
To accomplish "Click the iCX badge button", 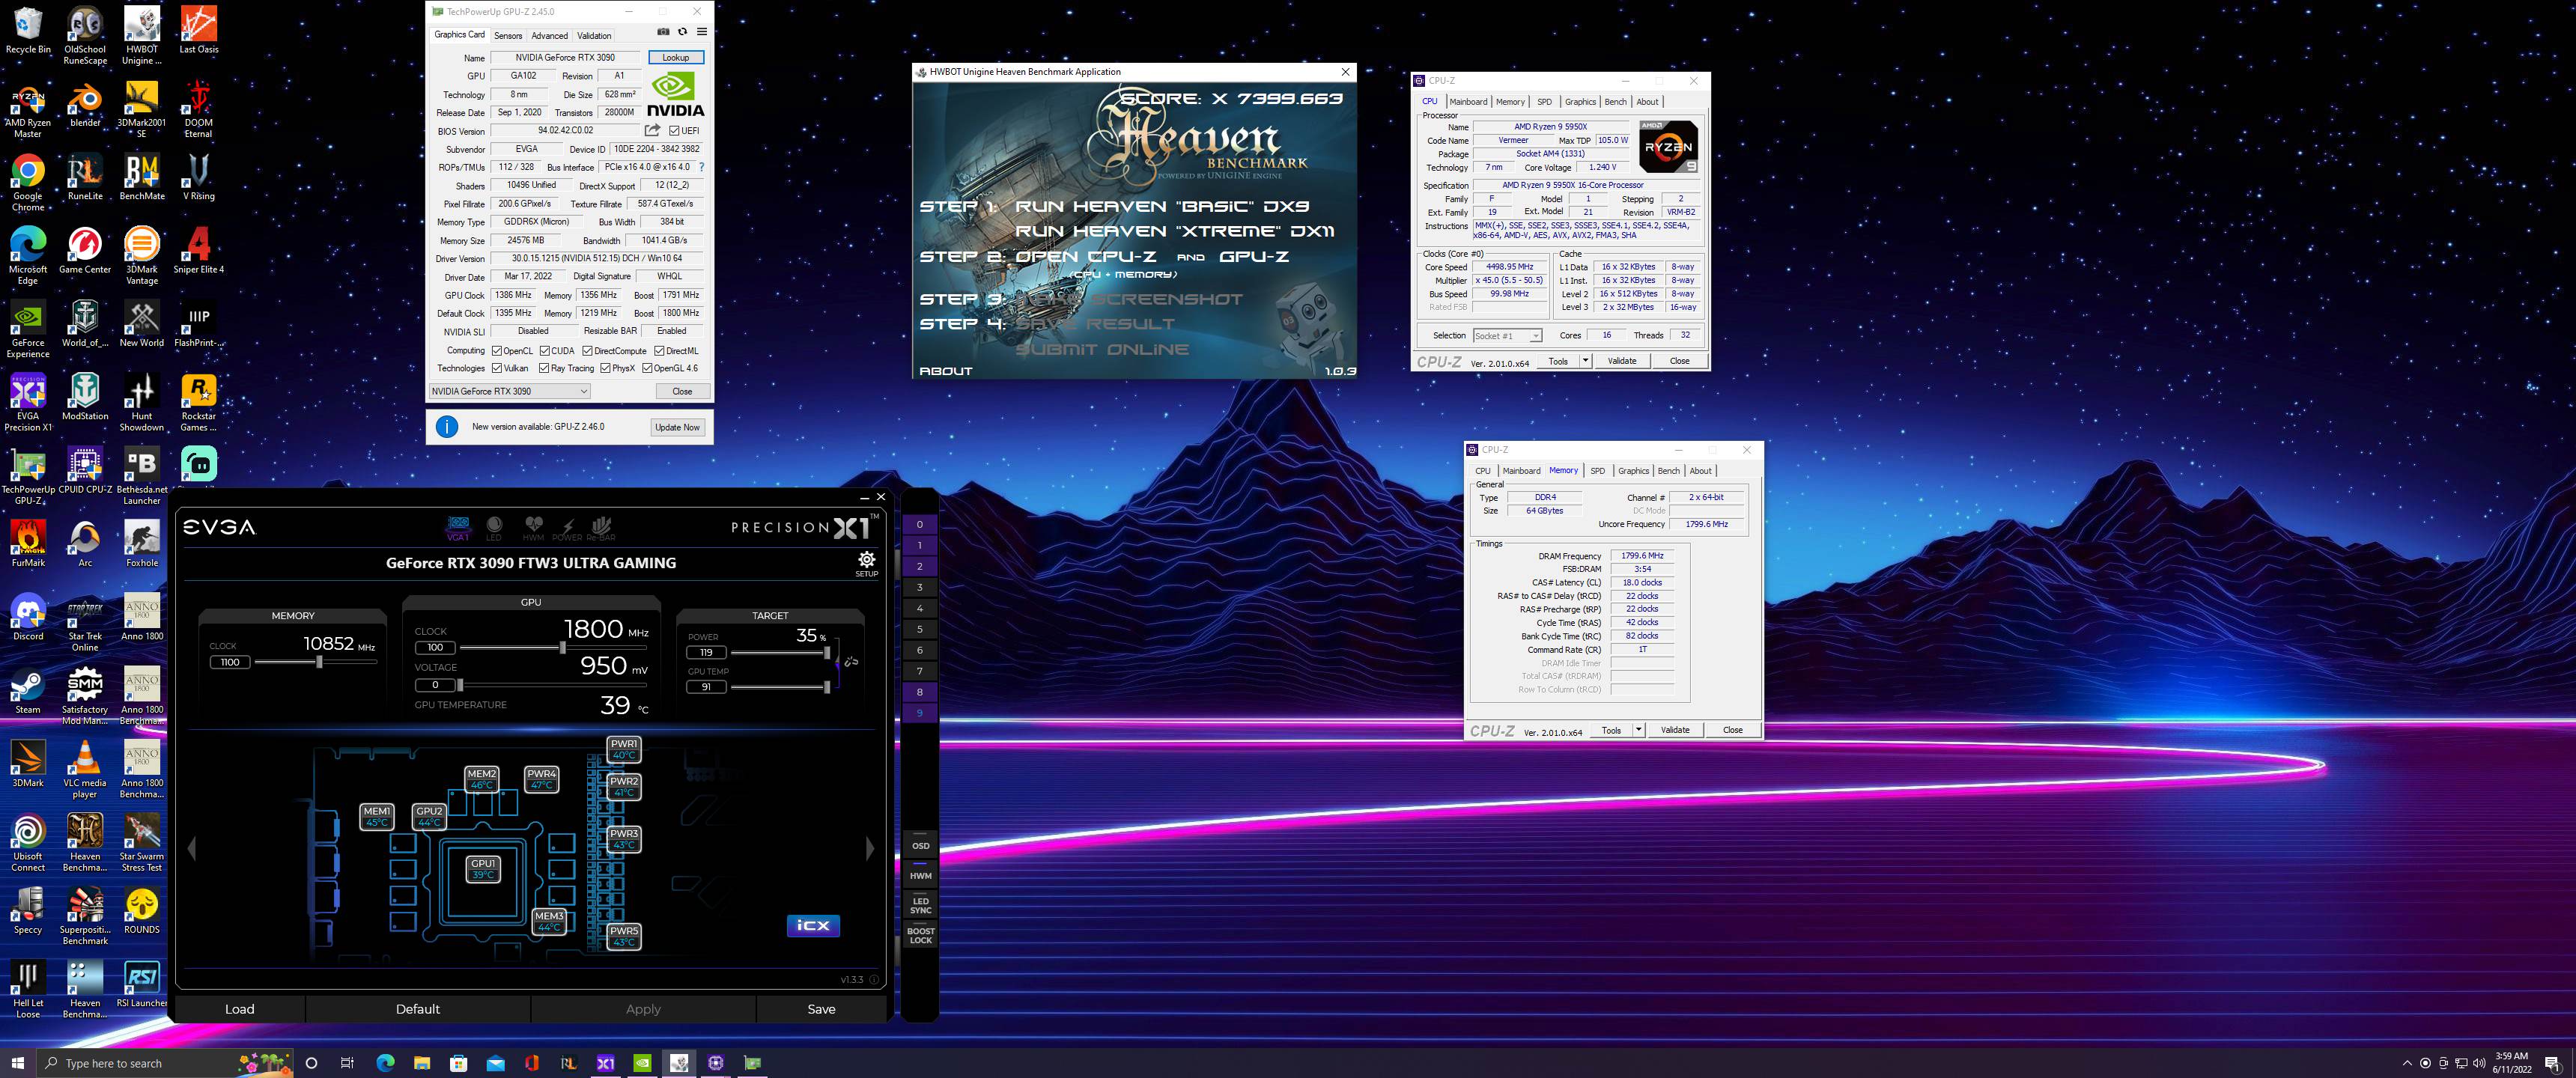I will [813, 925].
